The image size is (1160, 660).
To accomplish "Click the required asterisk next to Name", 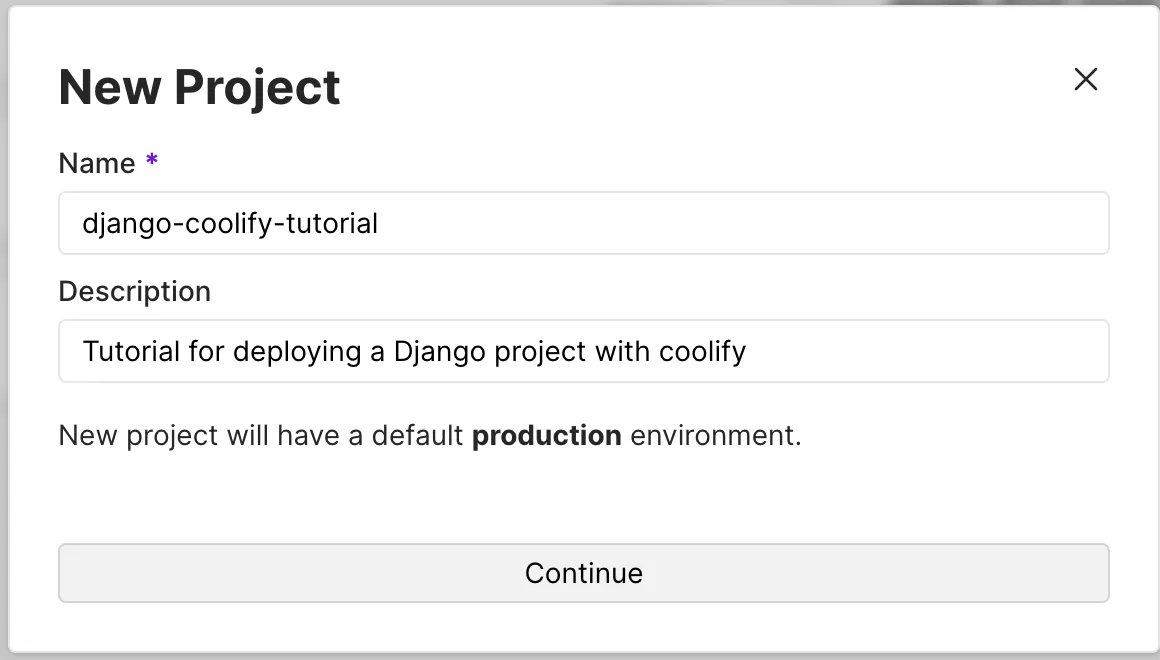I will pyautogui.click(x=151, y=160).
